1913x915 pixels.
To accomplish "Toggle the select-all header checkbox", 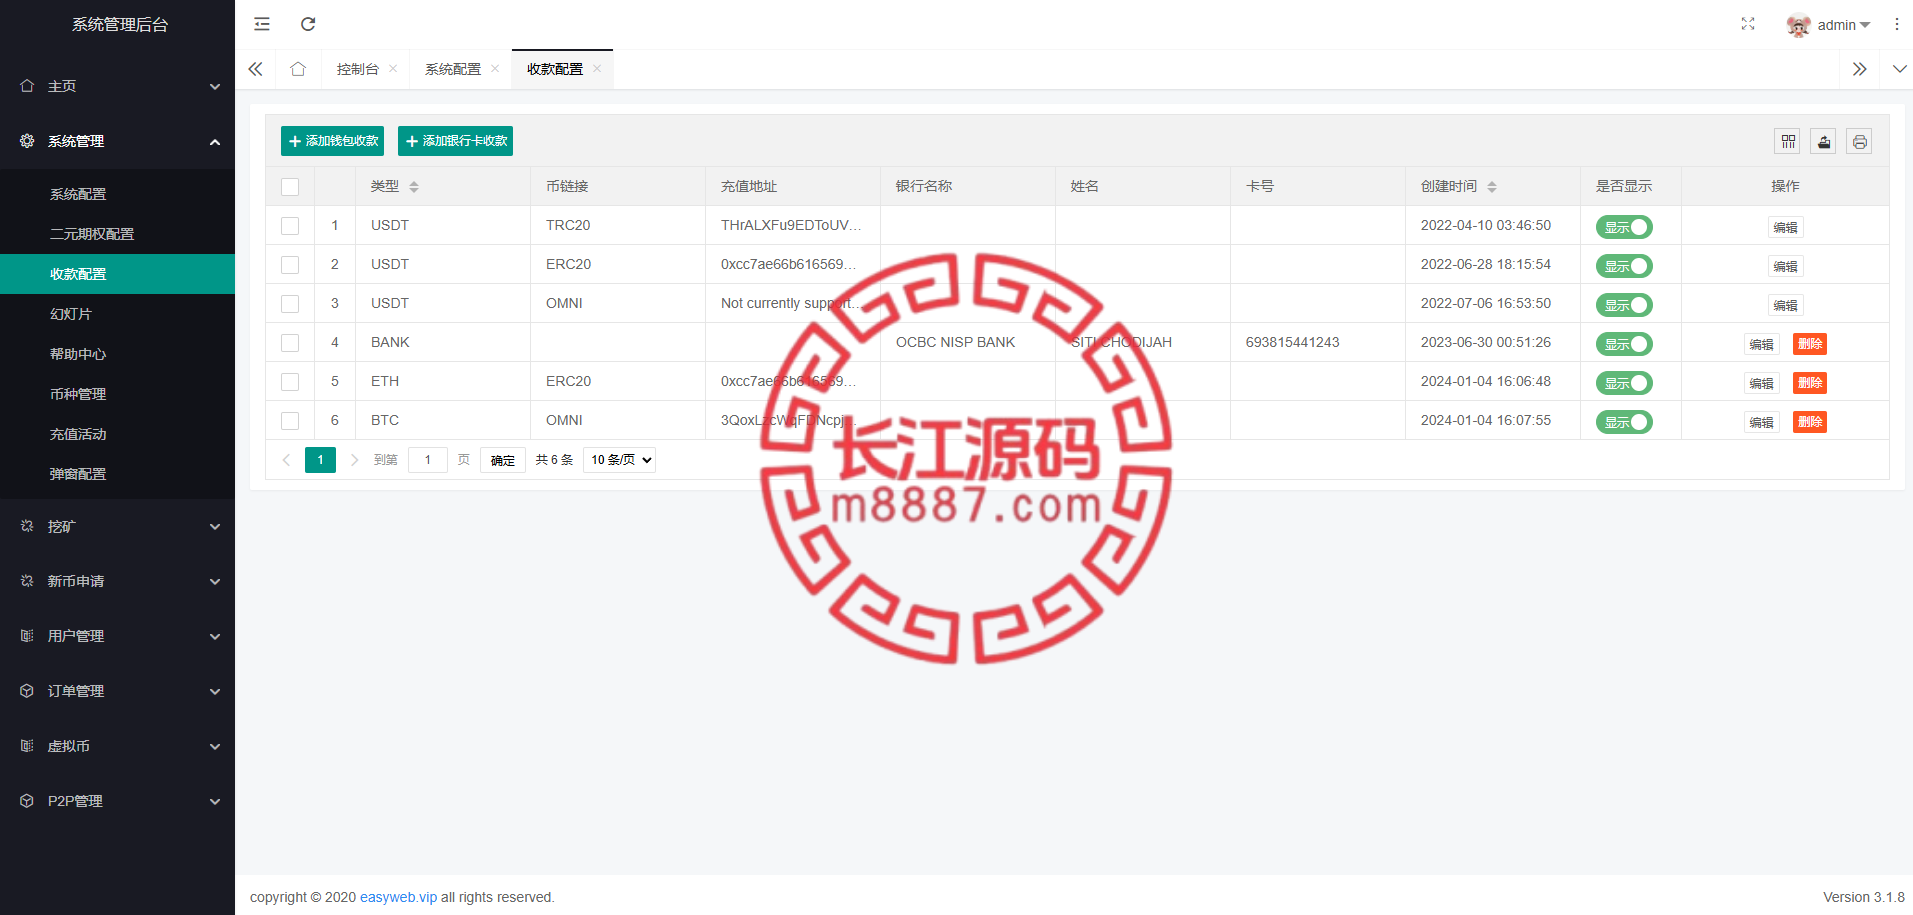I will [x=290, y=187].
